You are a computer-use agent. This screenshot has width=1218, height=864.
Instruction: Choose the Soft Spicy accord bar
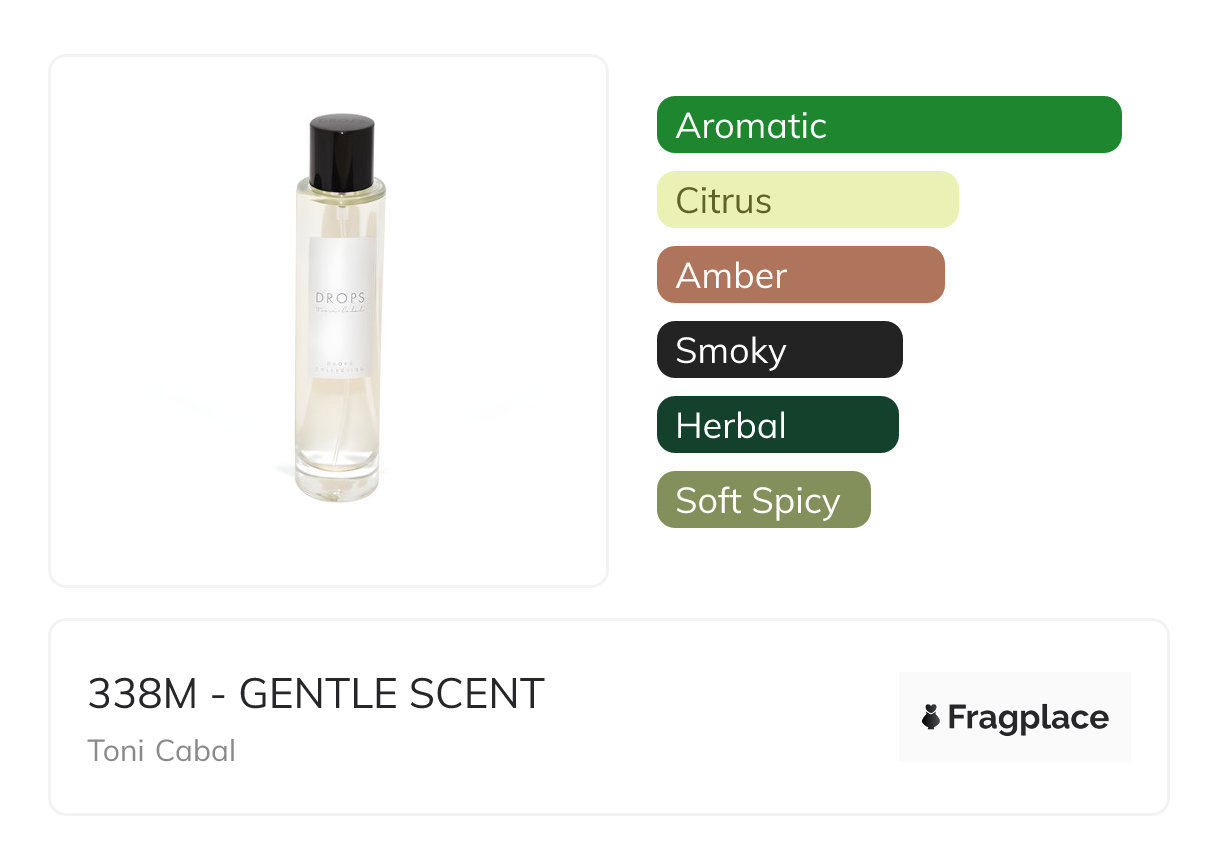pyautogui.click(x=764, y=500)
